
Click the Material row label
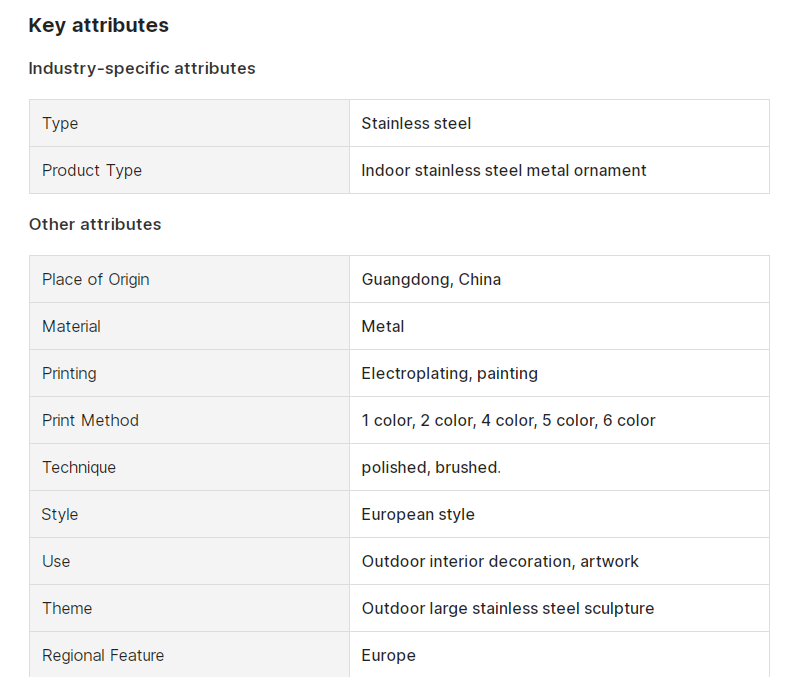click(x=71, y=327)
